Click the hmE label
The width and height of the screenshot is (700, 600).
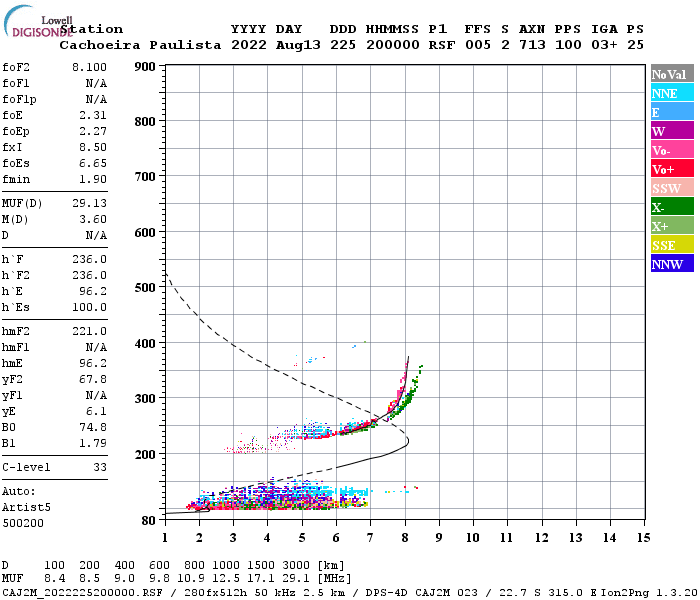pos(12,363)
